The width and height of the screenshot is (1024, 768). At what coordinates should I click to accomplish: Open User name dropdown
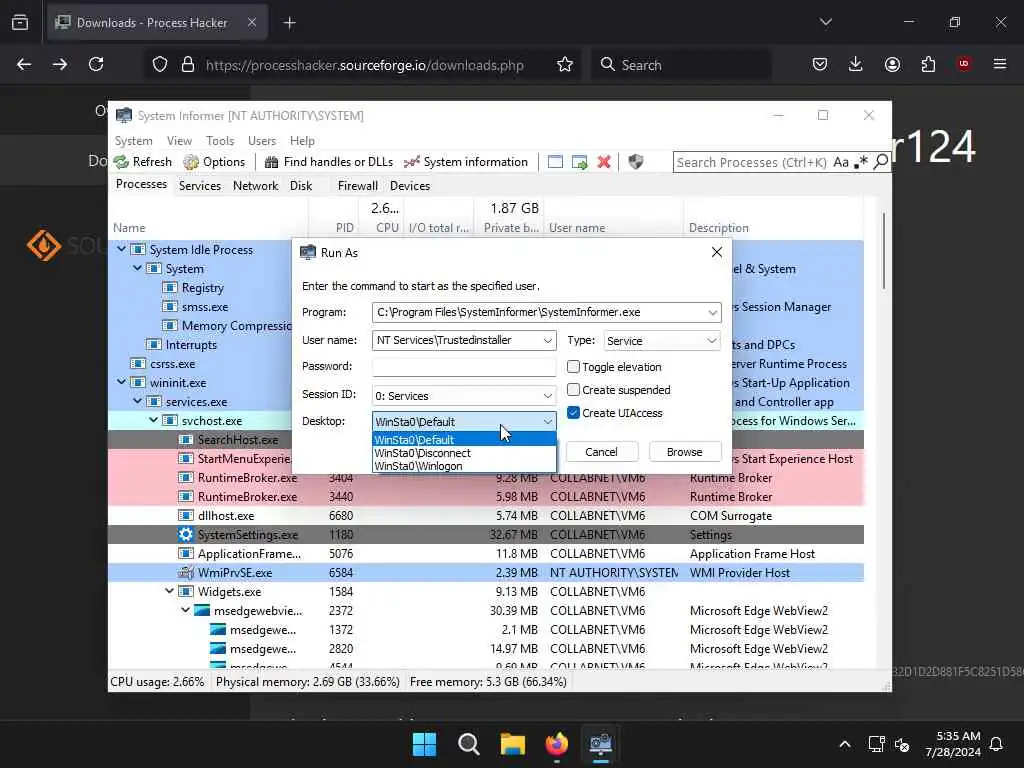[x=547, y=341]
